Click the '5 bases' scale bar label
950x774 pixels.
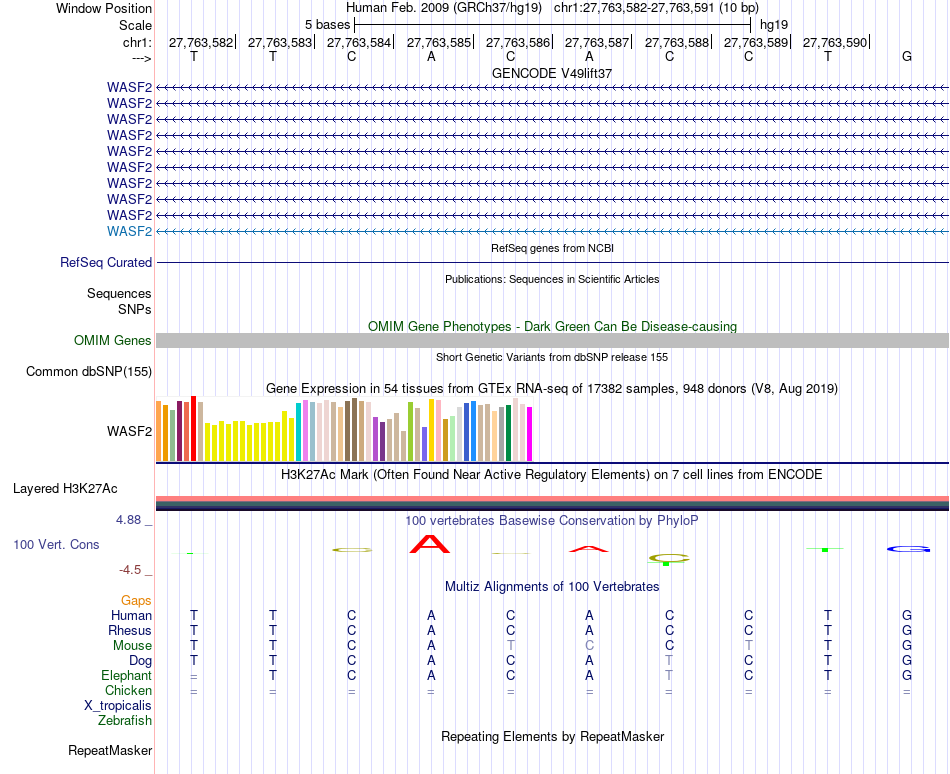click(327, 25)
